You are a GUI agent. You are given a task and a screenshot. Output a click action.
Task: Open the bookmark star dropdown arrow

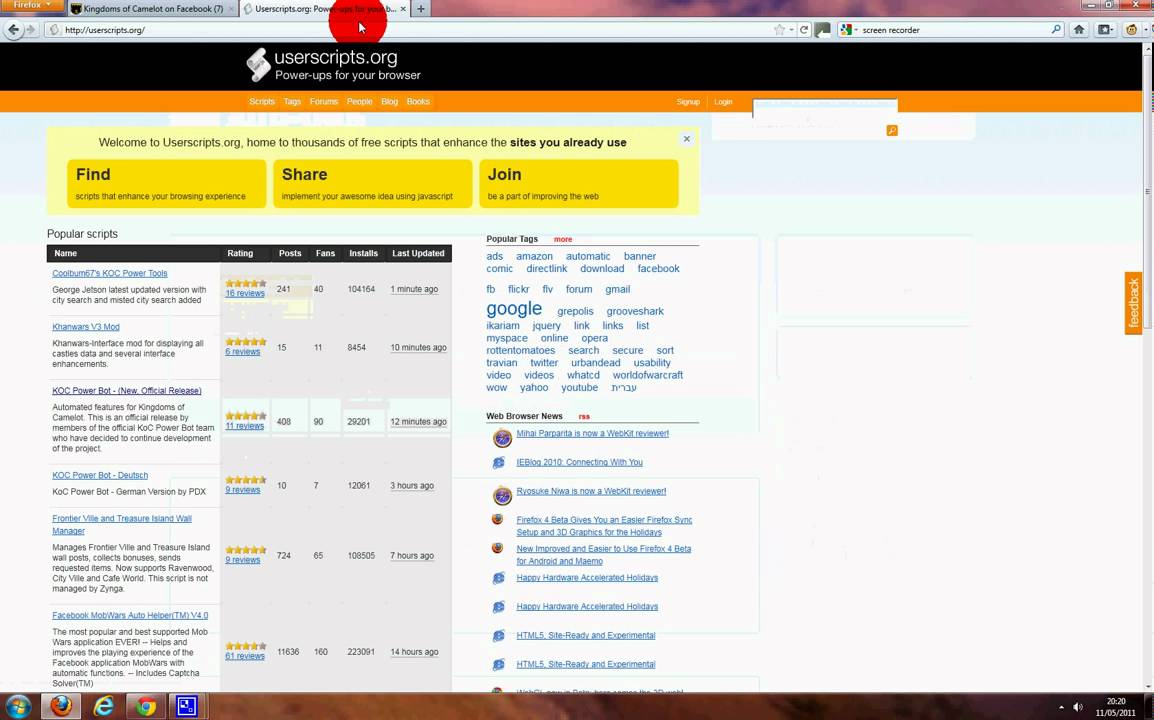pos(791,29)
